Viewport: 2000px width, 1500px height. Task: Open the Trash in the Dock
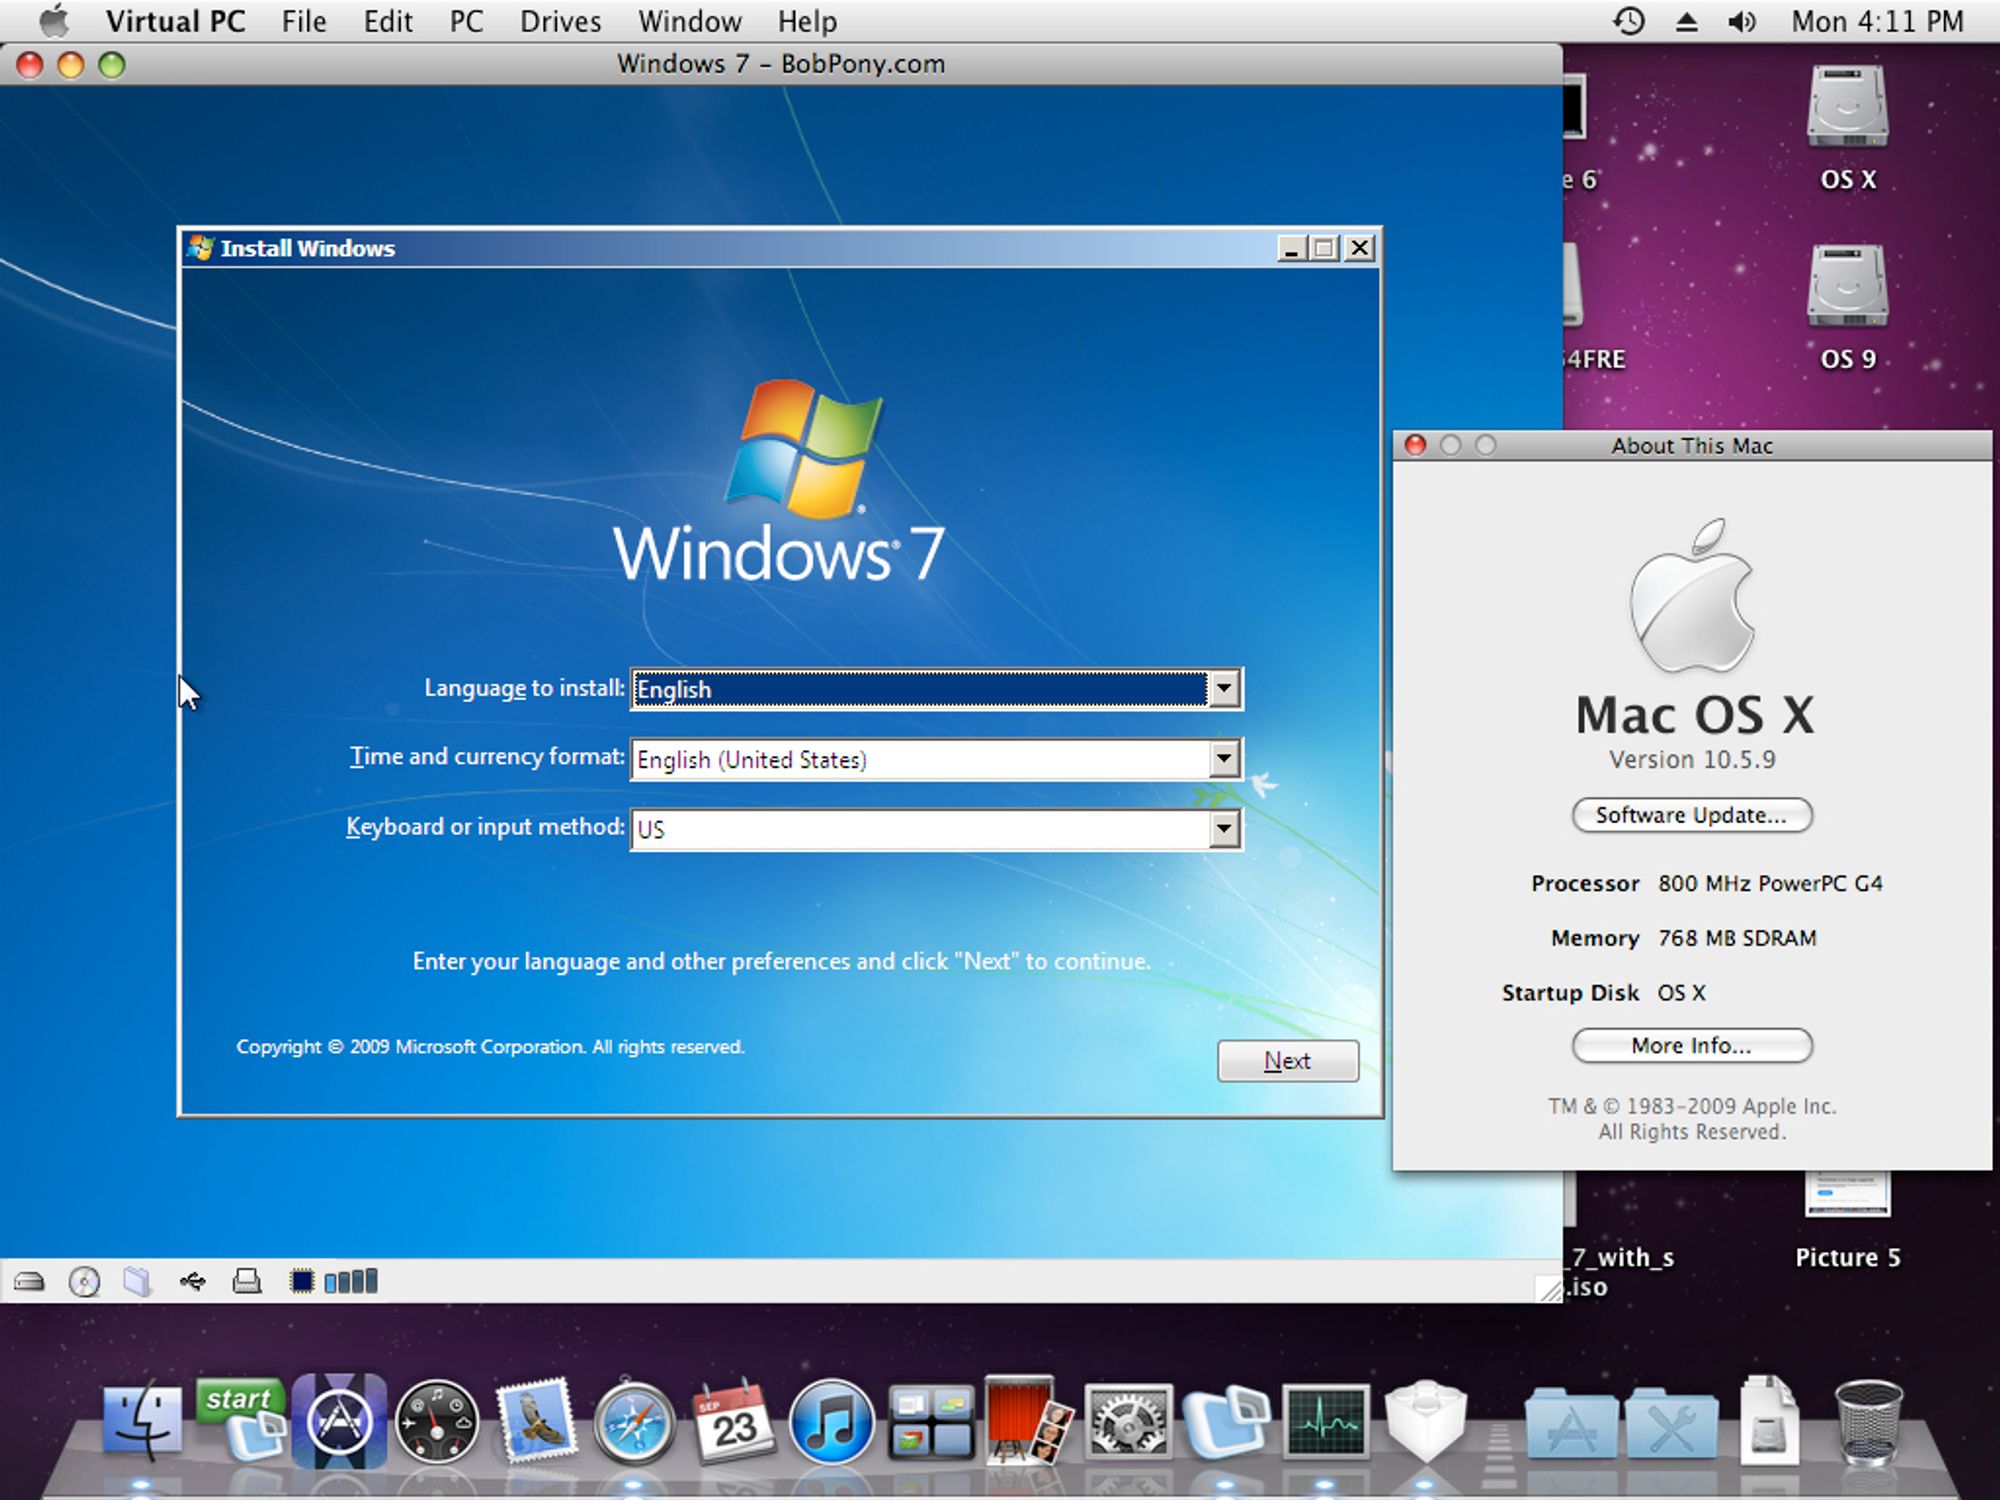pyautogui.click(x=1868, y=1422)
